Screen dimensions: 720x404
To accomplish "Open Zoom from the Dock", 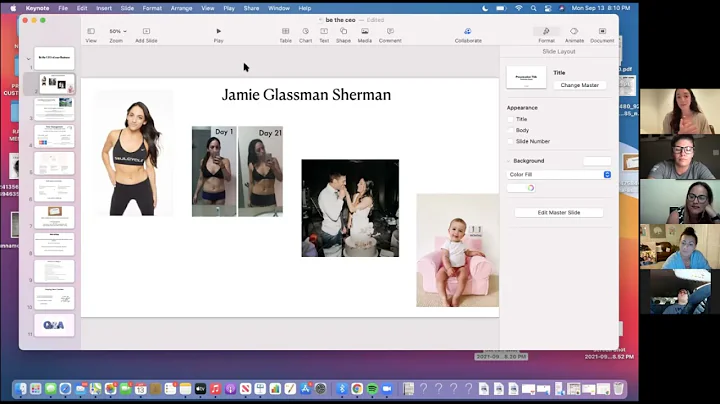I will (x=387, y=389).
